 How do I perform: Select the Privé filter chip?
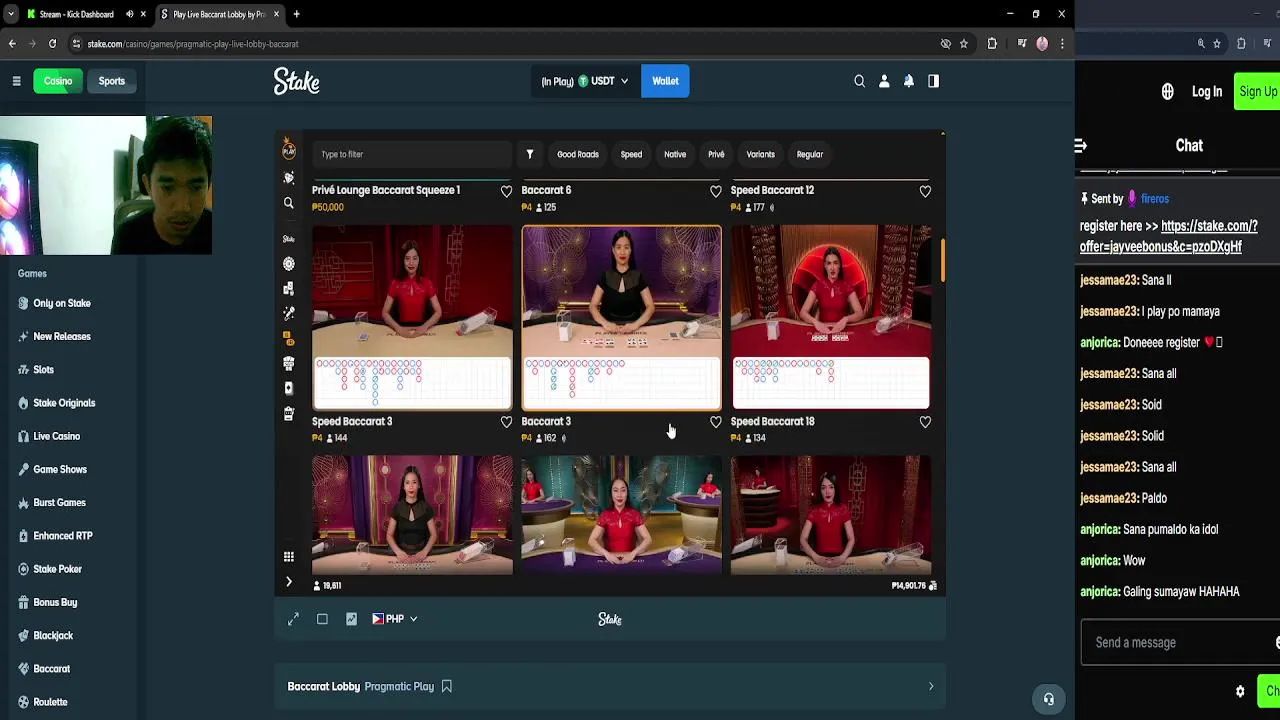(716, 154)
